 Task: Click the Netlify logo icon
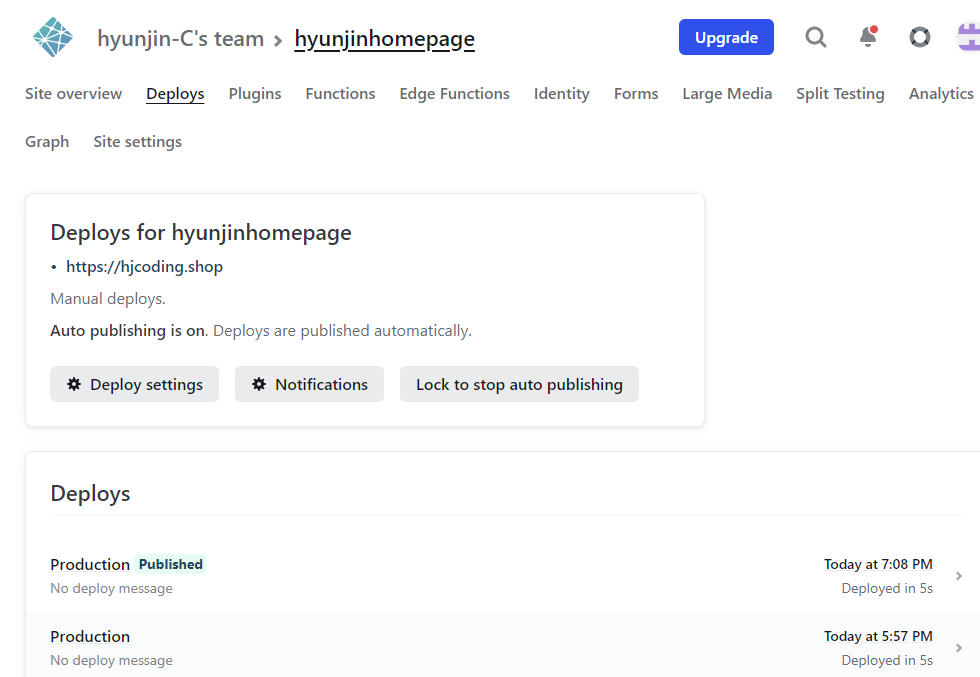pyautogui.click(x=52, y=38)
